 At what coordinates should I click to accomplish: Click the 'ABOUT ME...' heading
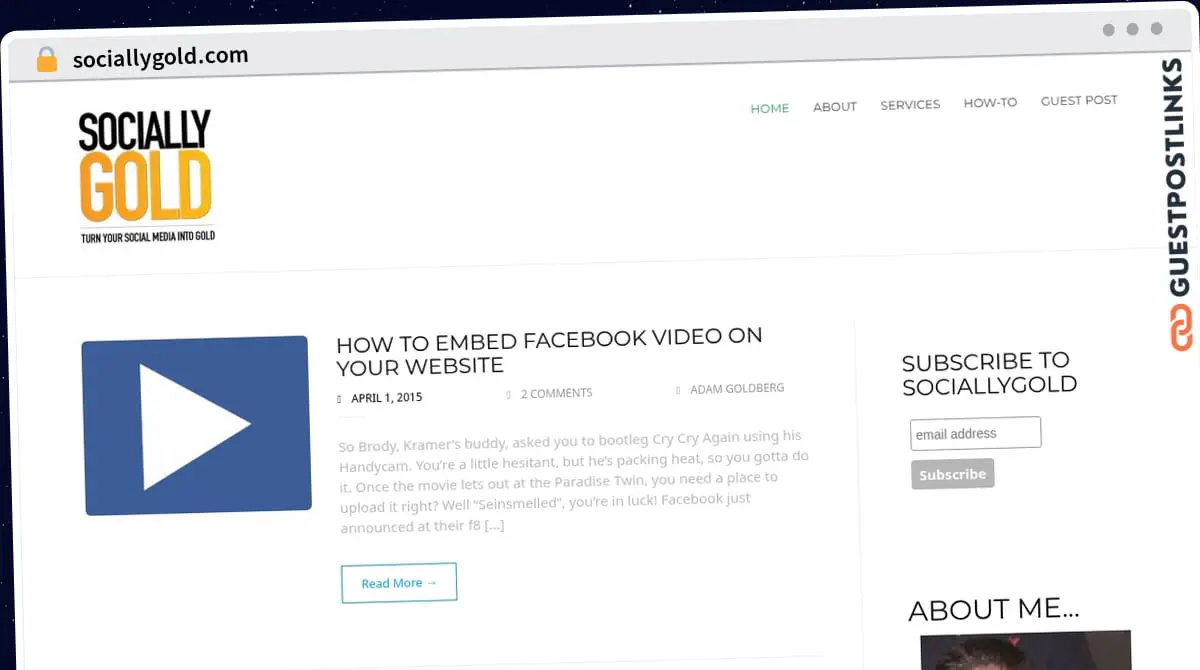[994, 609]
